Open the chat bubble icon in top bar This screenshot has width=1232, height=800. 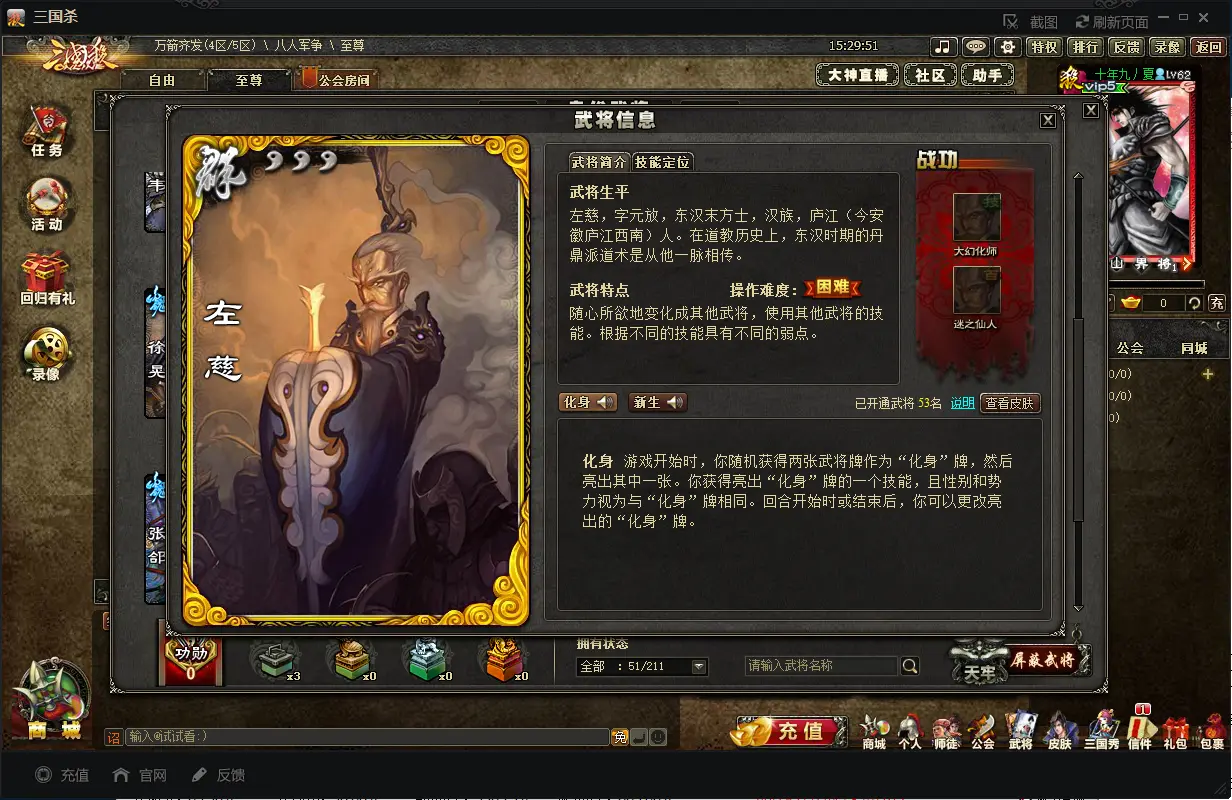click(975, 47)
